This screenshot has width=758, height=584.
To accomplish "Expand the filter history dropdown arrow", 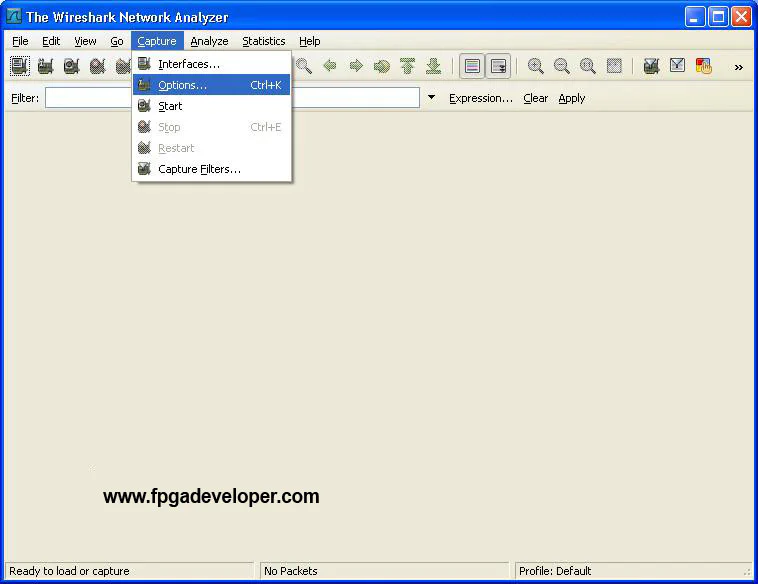I will coord(432,98).
